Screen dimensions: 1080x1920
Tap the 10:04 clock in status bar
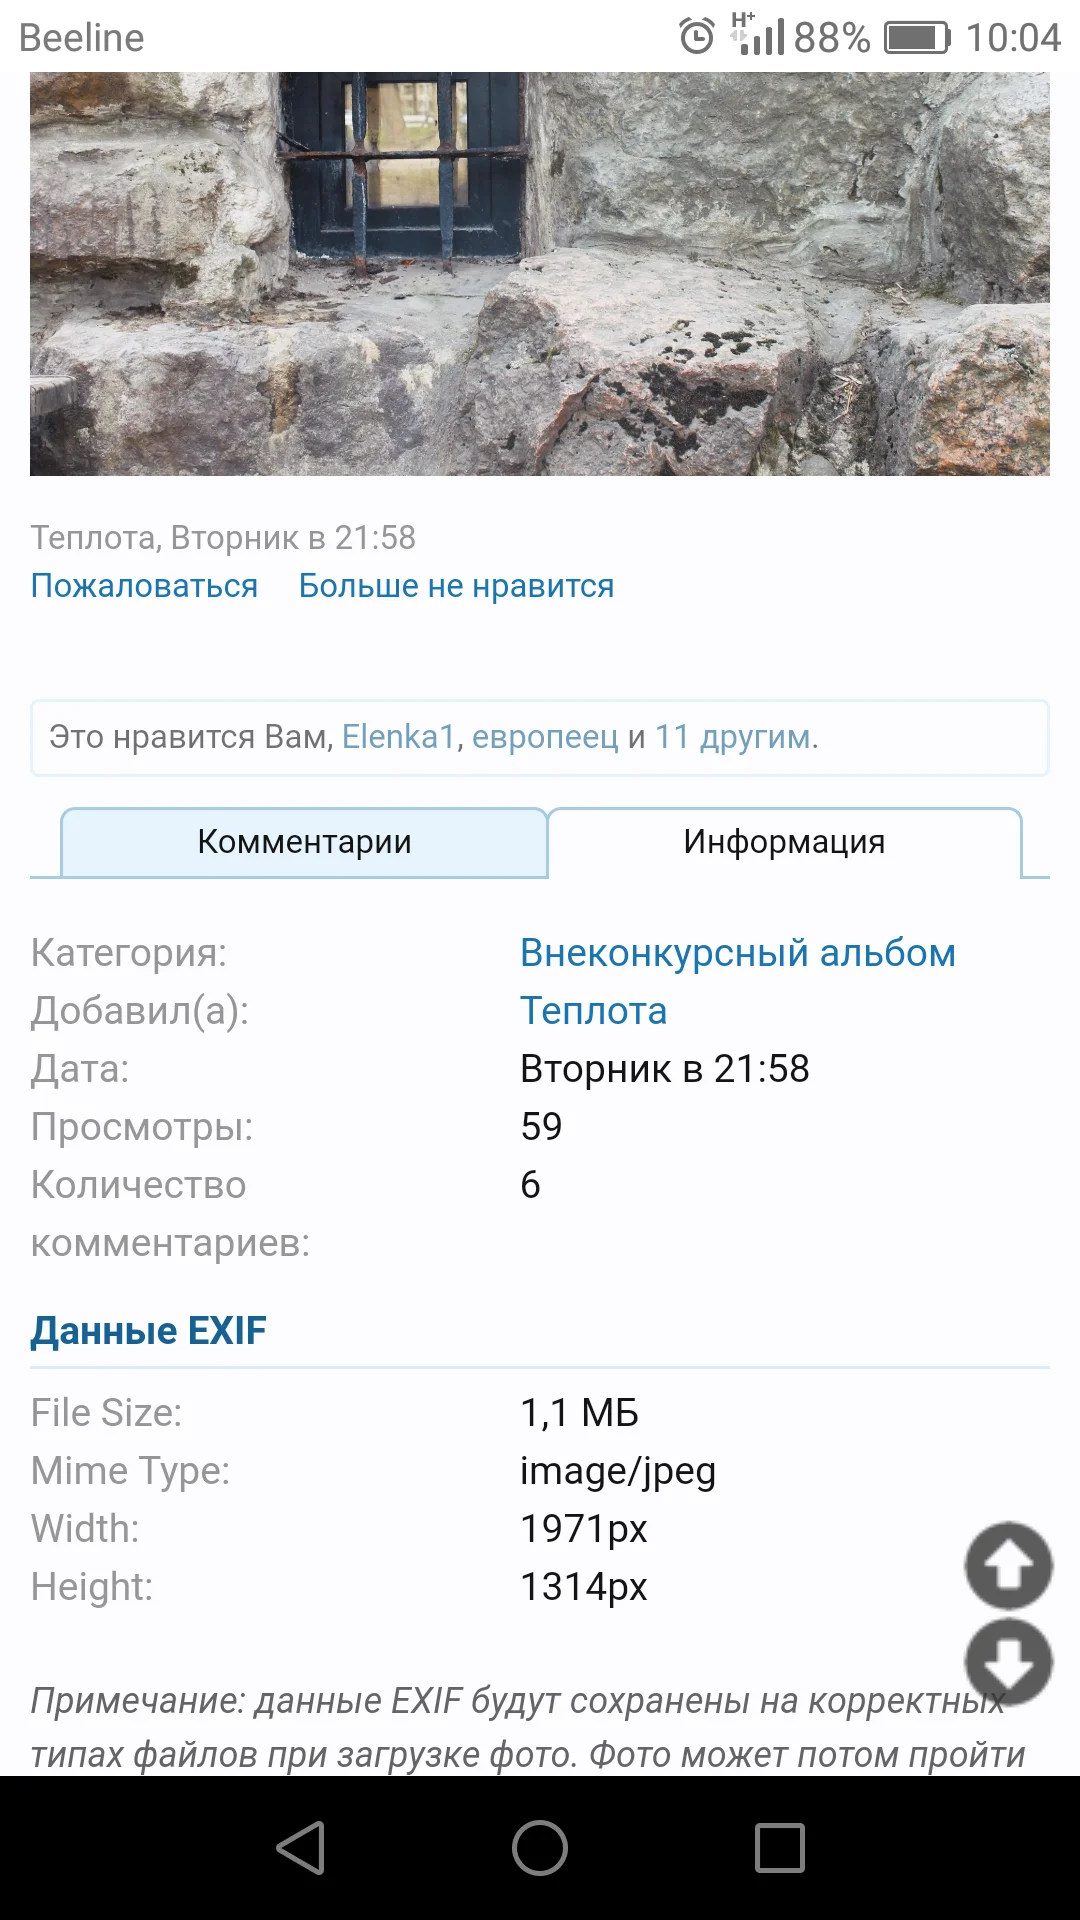click(1014, 37)
